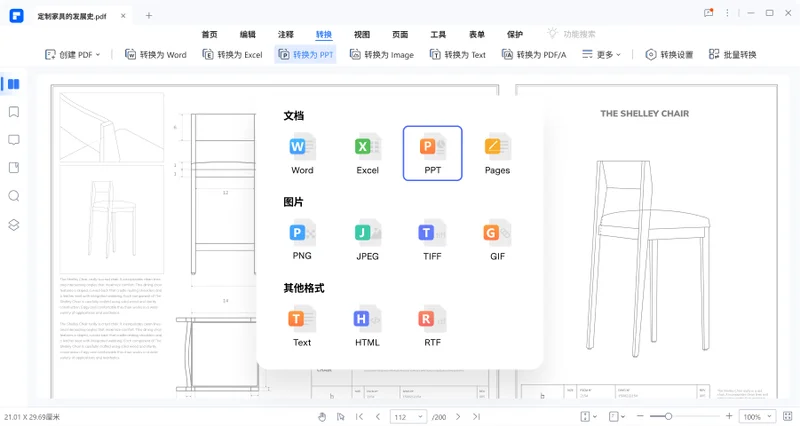This screenshot has height=426, width=800.
Task: Click 转换为 Word button
Action: coord(156,55)
